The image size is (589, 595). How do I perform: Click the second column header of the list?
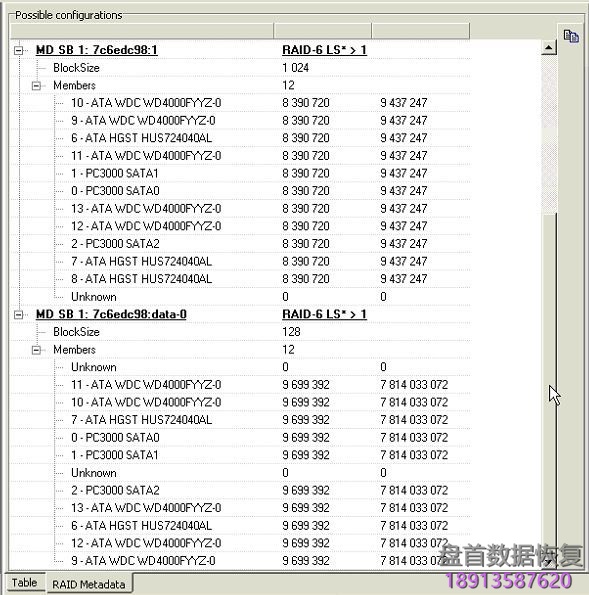pyautogui.click(x=323, y=31)
